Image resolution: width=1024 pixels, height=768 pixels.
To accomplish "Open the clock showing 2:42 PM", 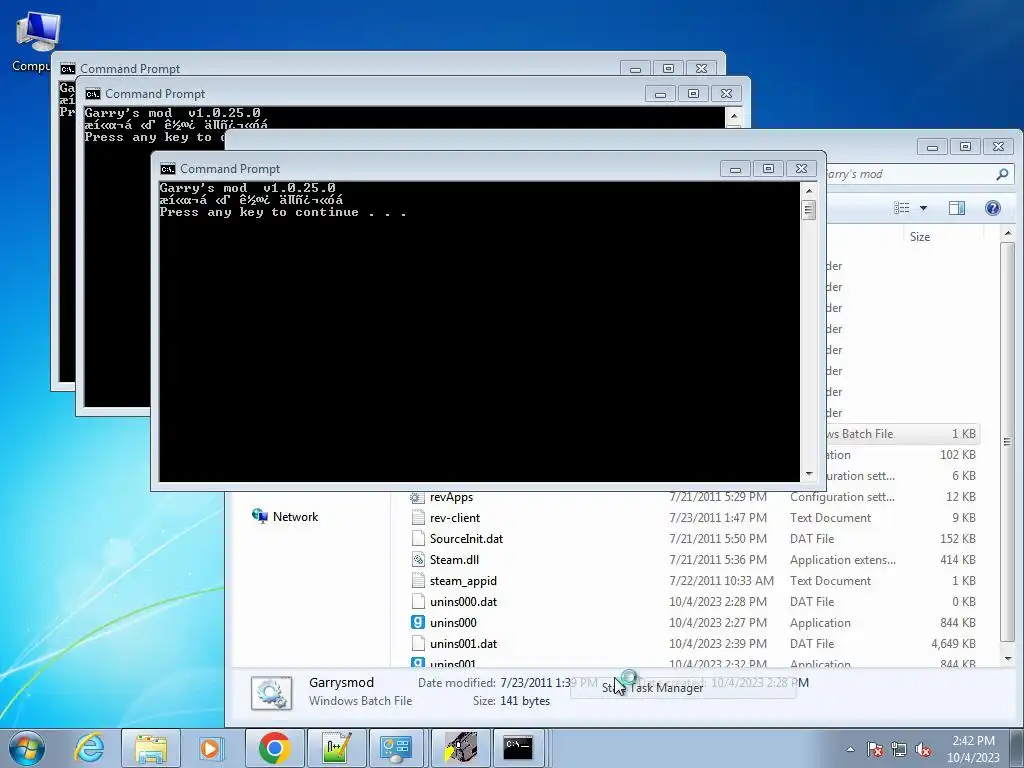I will tap(973, 749).
